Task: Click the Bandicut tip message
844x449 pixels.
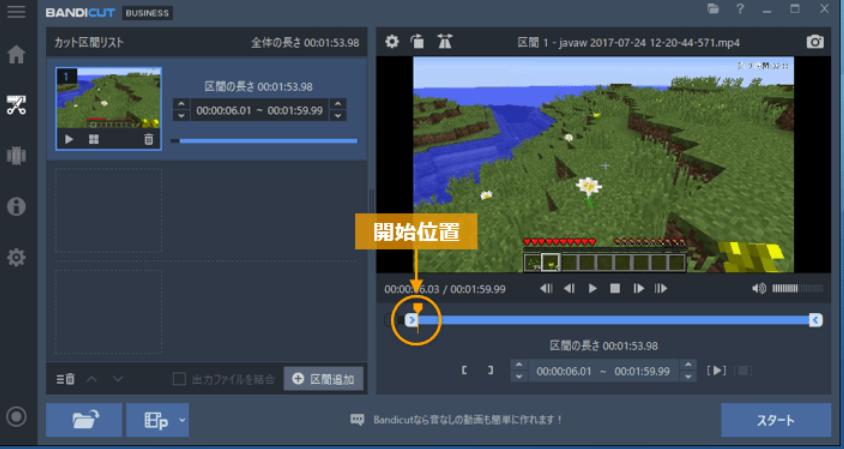Action: (467, 419)
